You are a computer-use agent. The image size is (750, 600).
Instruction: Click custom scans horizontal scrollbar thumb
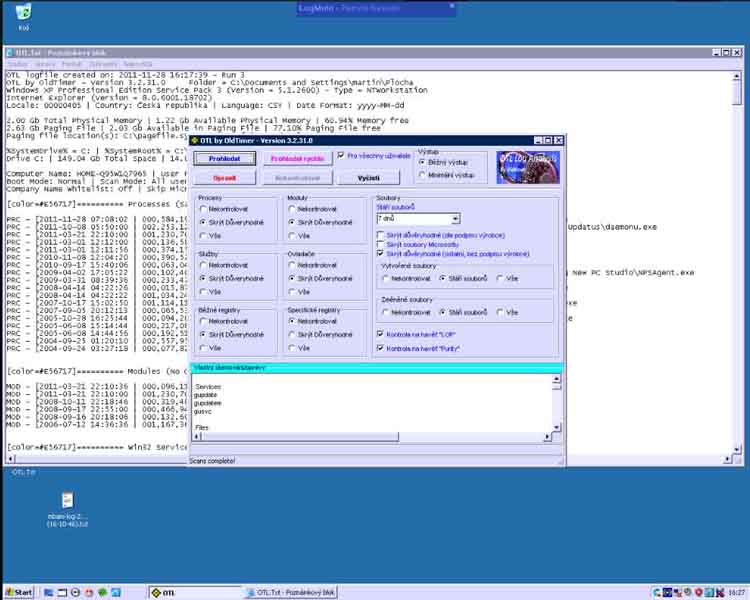tap(300, 436)
